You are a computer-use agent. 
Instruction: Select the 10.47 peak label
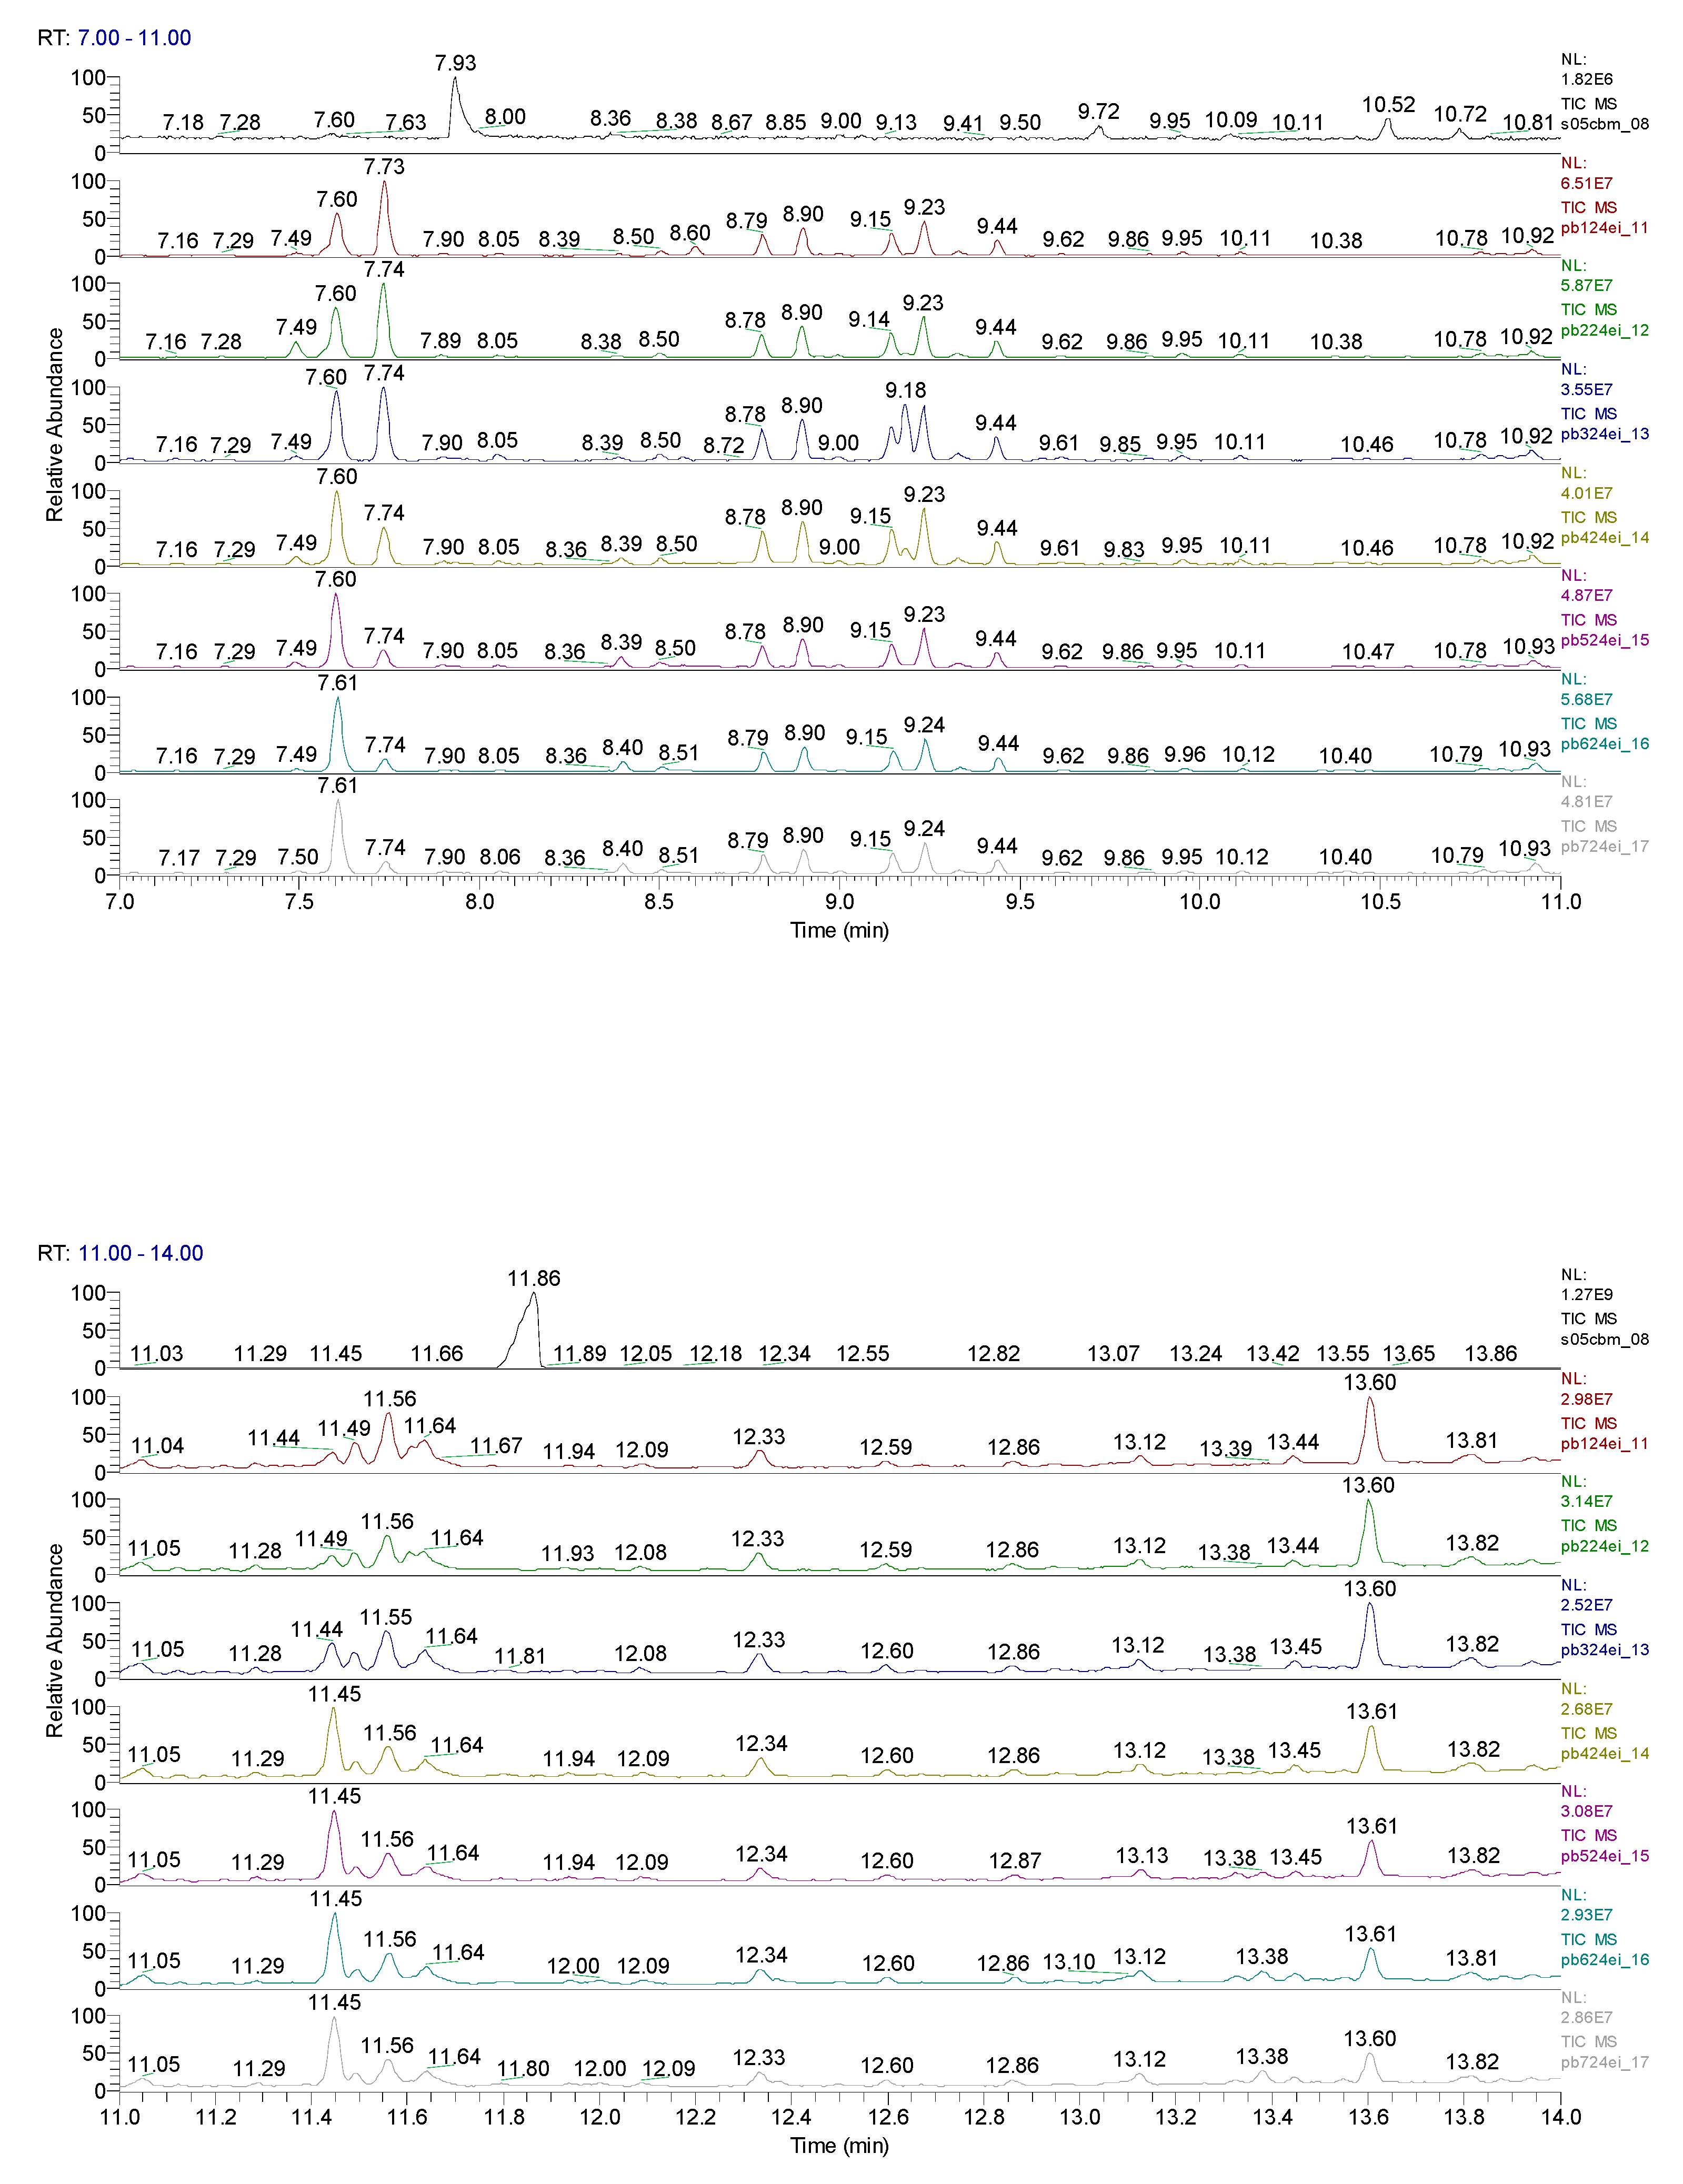(1368, 652)
